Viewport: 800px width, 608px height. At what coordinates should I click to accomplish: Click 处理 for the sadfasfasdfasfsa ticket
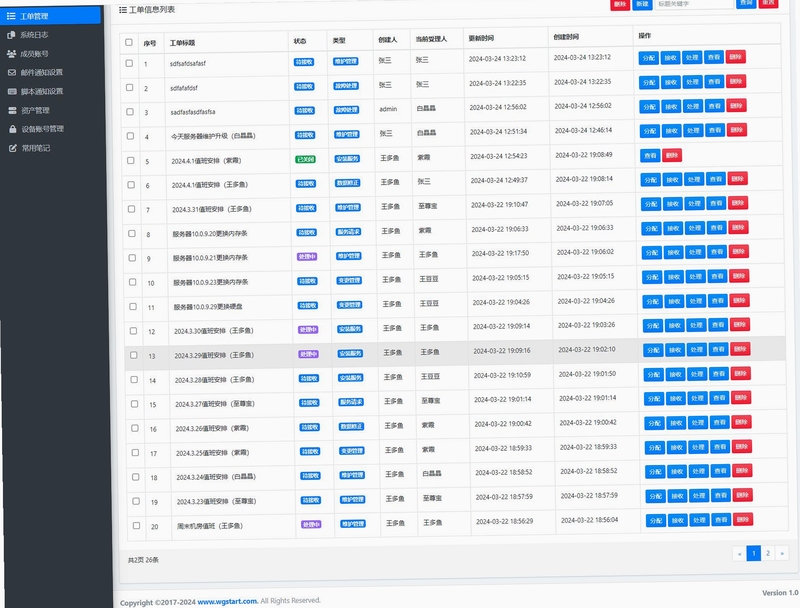click(x=693, y=107)
